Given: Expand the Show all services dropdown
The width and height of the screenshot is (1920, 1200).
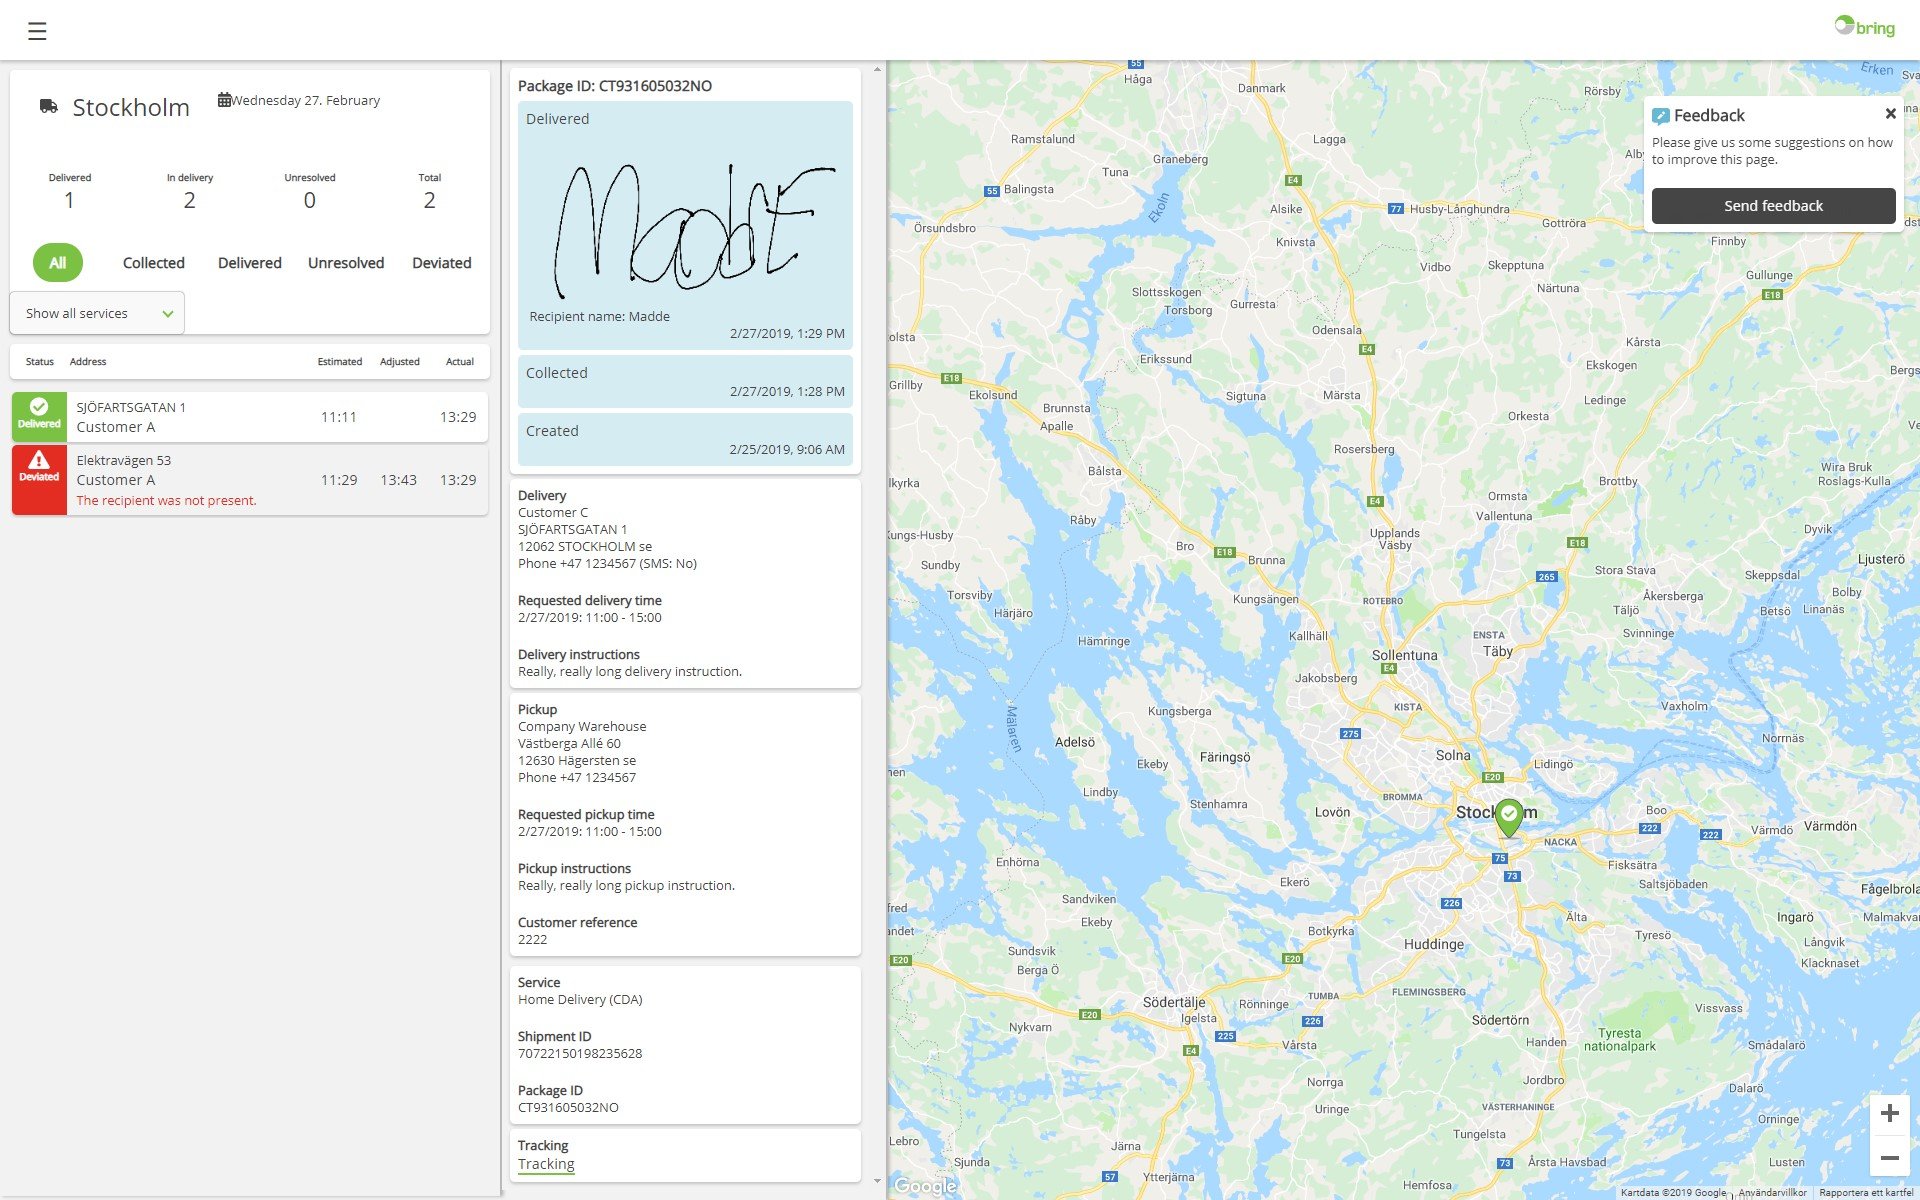Looking at the screenshot, I should (97, 313).
